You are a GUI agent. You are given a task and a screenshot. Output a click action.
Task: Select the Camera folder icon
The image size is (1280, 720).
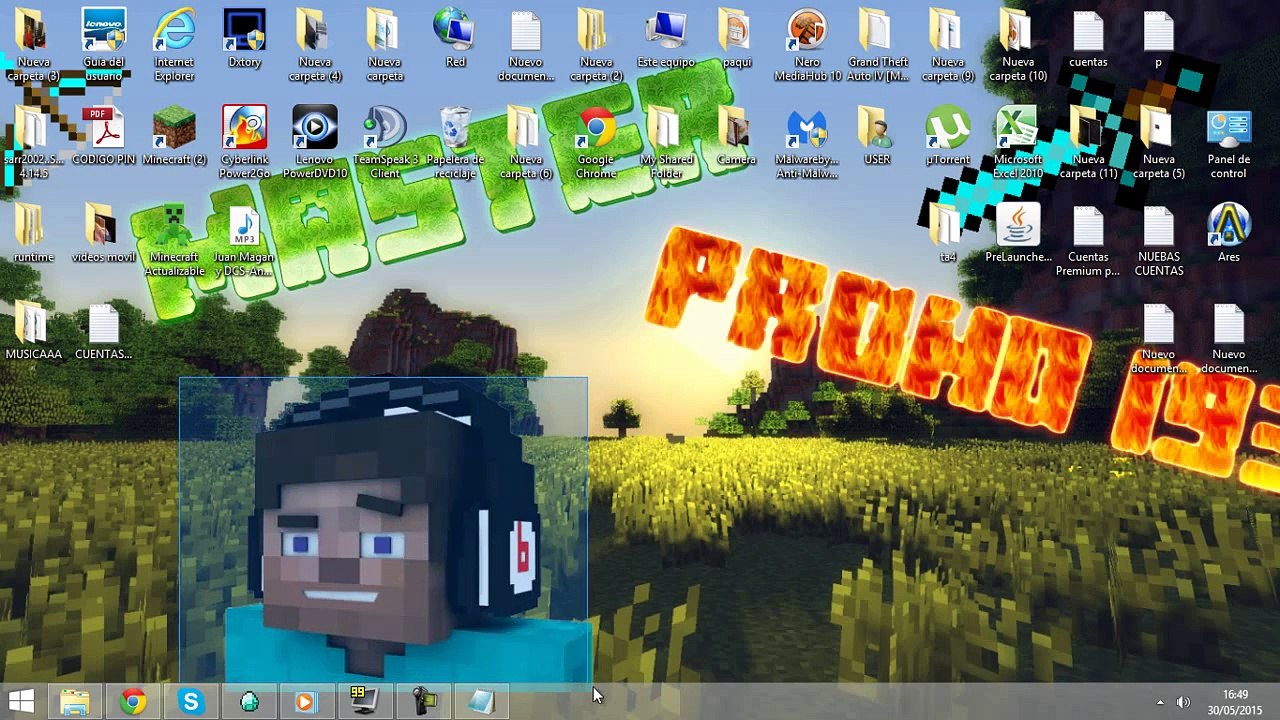pos(736,136)
